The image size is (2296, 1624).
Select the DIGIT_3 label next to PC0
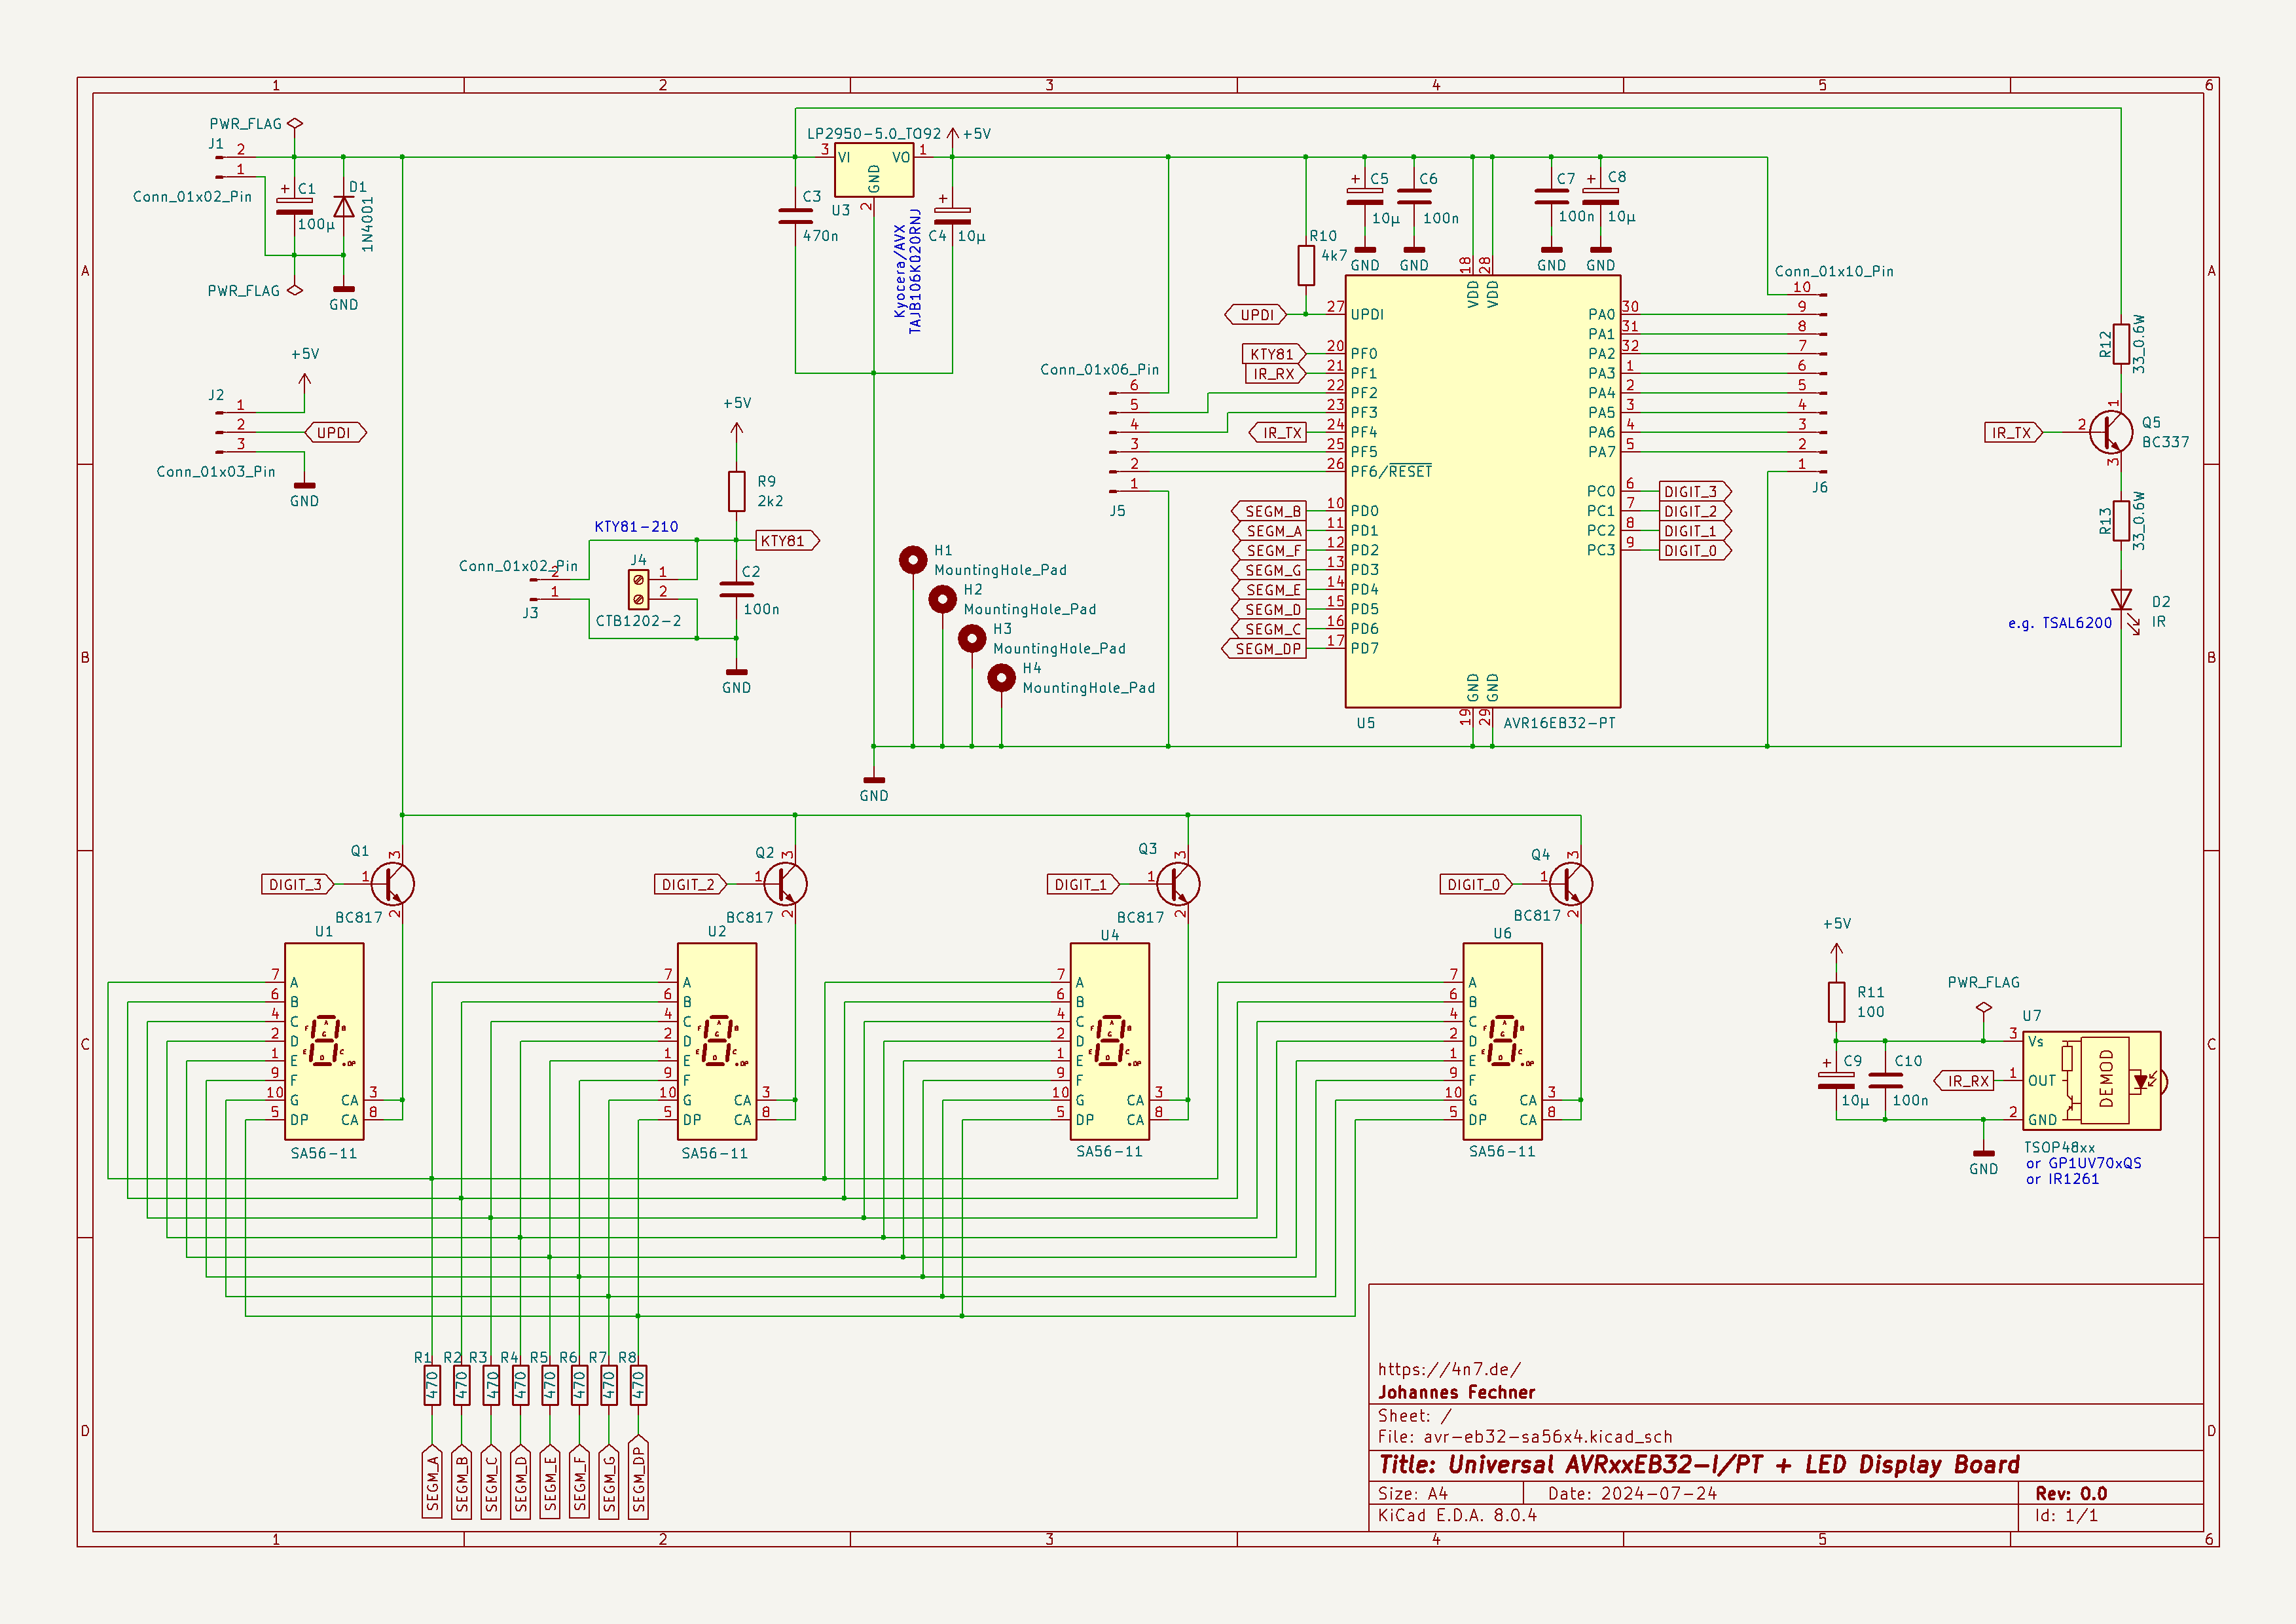point(1695,492)
